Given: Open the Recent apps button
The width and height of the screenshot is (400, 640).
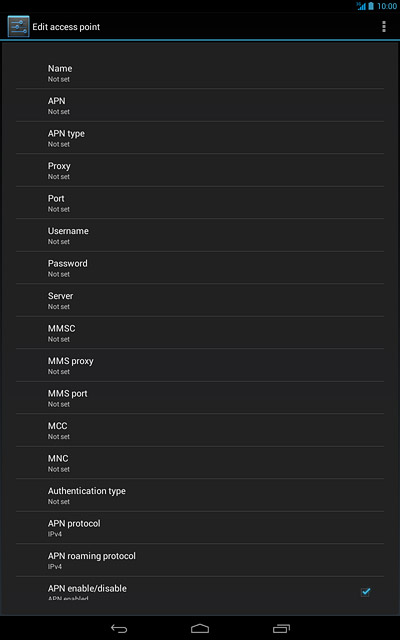Looking at the screenshot, I should tap(281, 629).
